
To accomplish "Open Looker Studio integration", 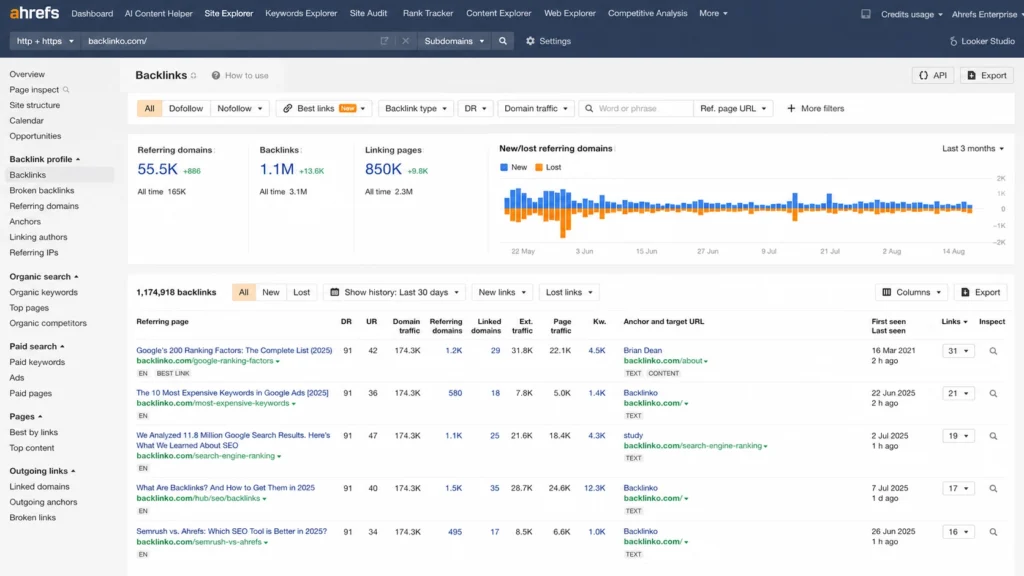I will pyautogui.click(x=982, y=40).
